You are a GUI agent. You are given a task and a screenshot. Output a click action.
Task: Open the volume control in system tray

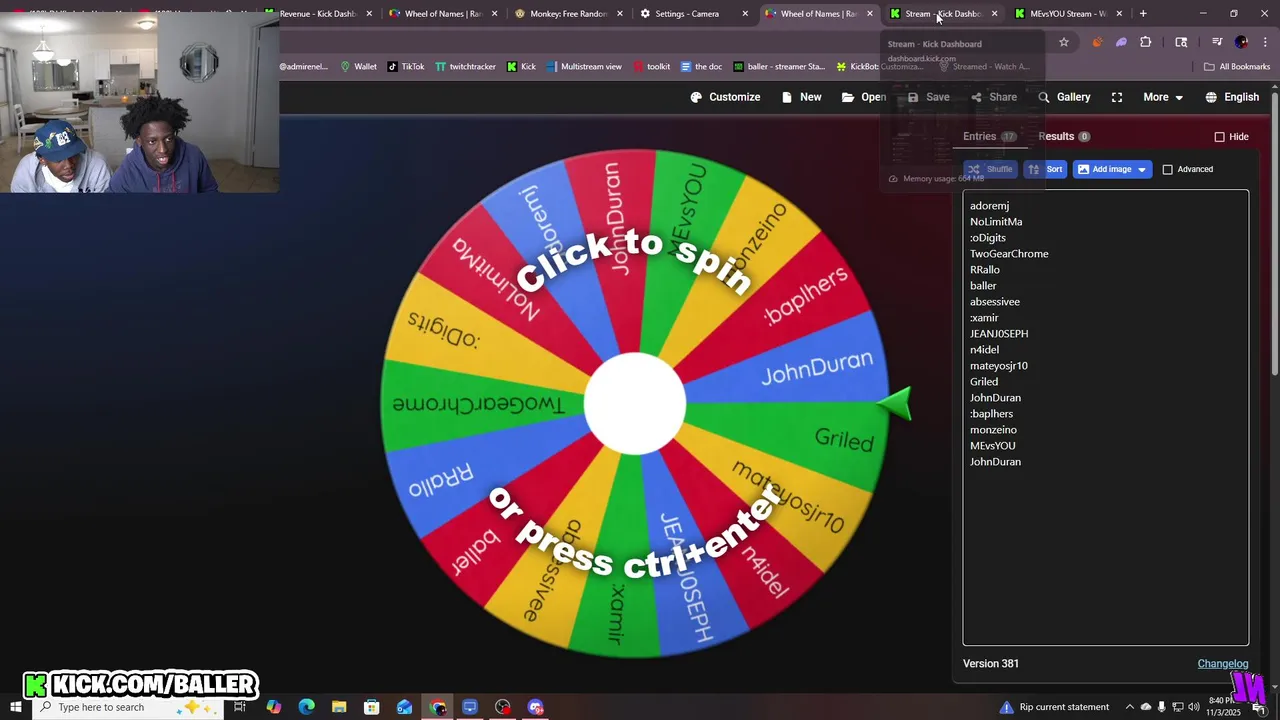tap(1194, 707)
